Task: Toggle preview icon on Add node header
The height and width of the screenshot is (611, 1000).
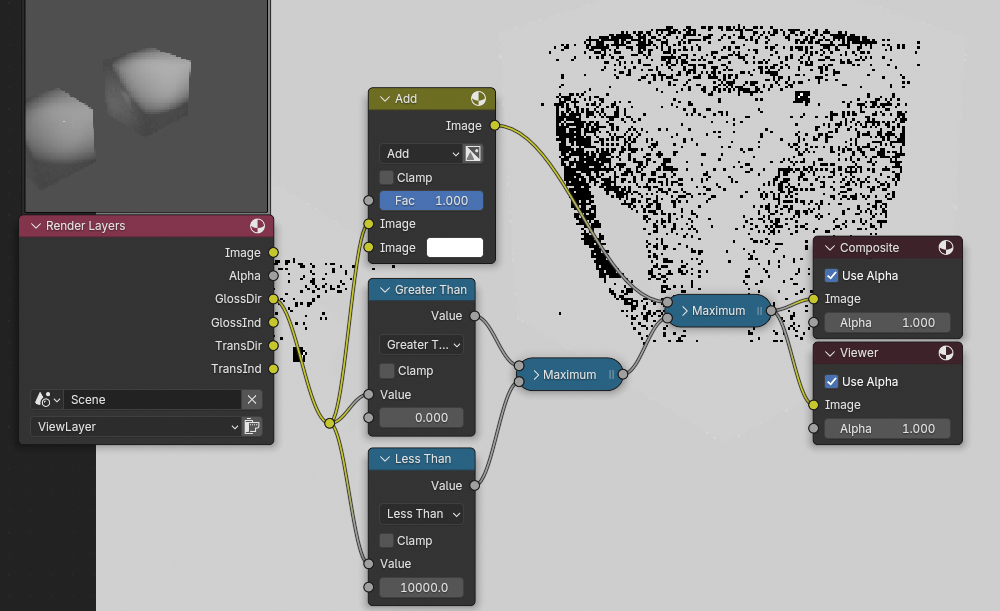Action: pyautogui.click(x=478, y=98)
